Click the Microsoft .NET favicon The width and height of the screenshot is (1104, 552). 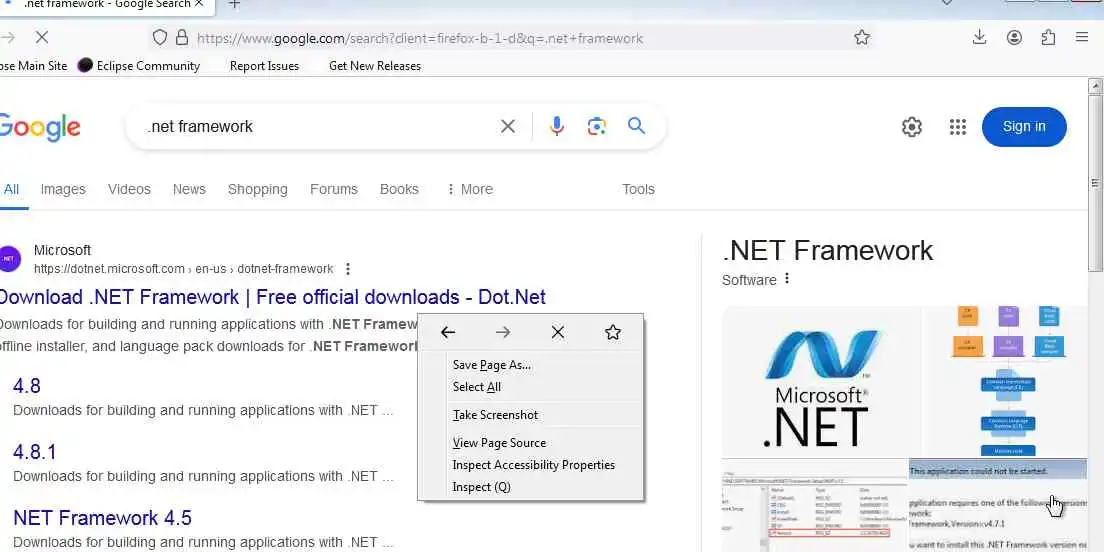click(8, 258)
